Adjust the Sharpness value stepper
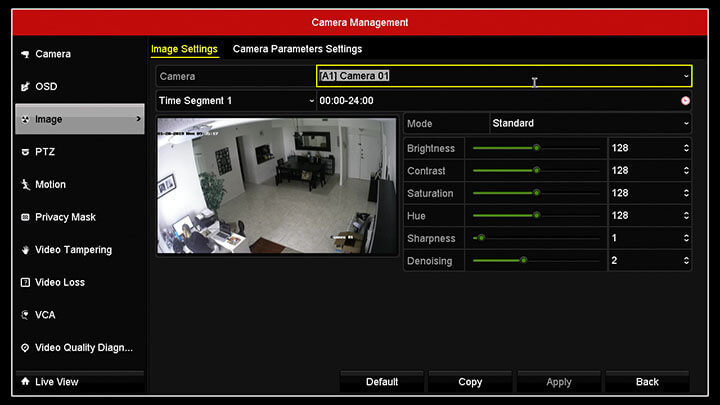Image resolution: width=720 pixels, height=405 pixels. tap(686, 238)
